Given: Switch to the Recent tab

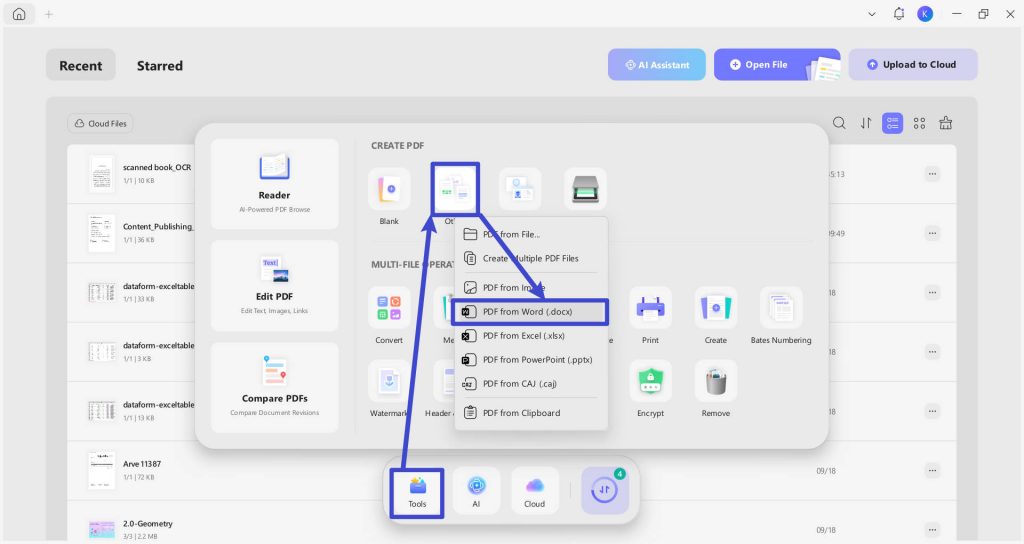Looking at the screenshot, I should [x=80, y=65].
